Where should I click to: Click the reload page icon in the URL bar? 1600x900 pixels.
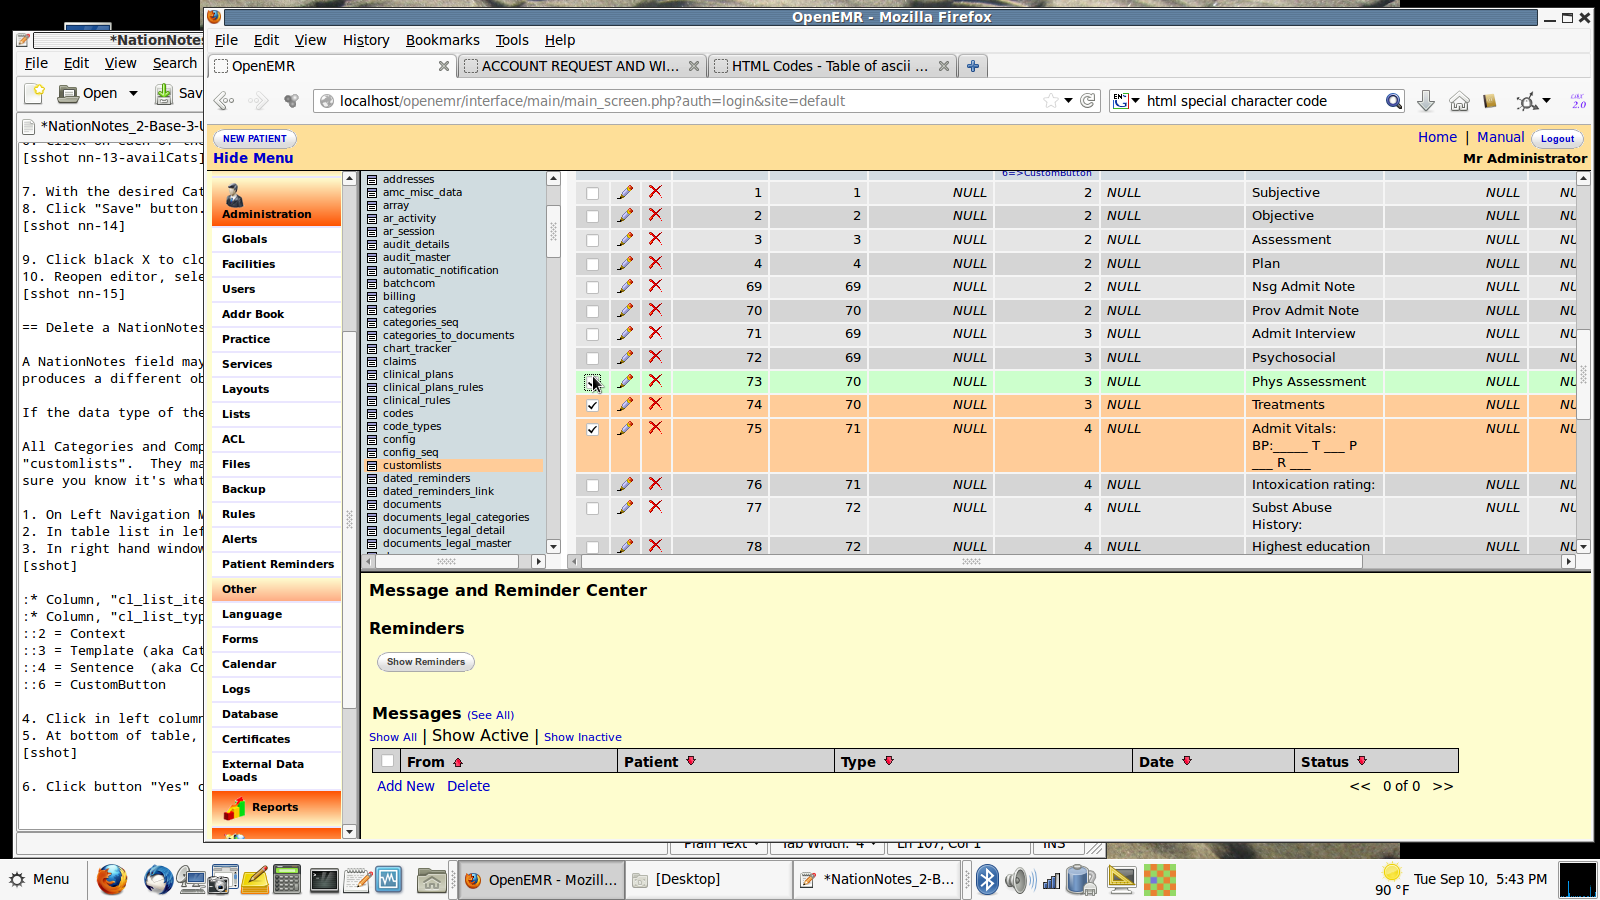(1088, 101)
